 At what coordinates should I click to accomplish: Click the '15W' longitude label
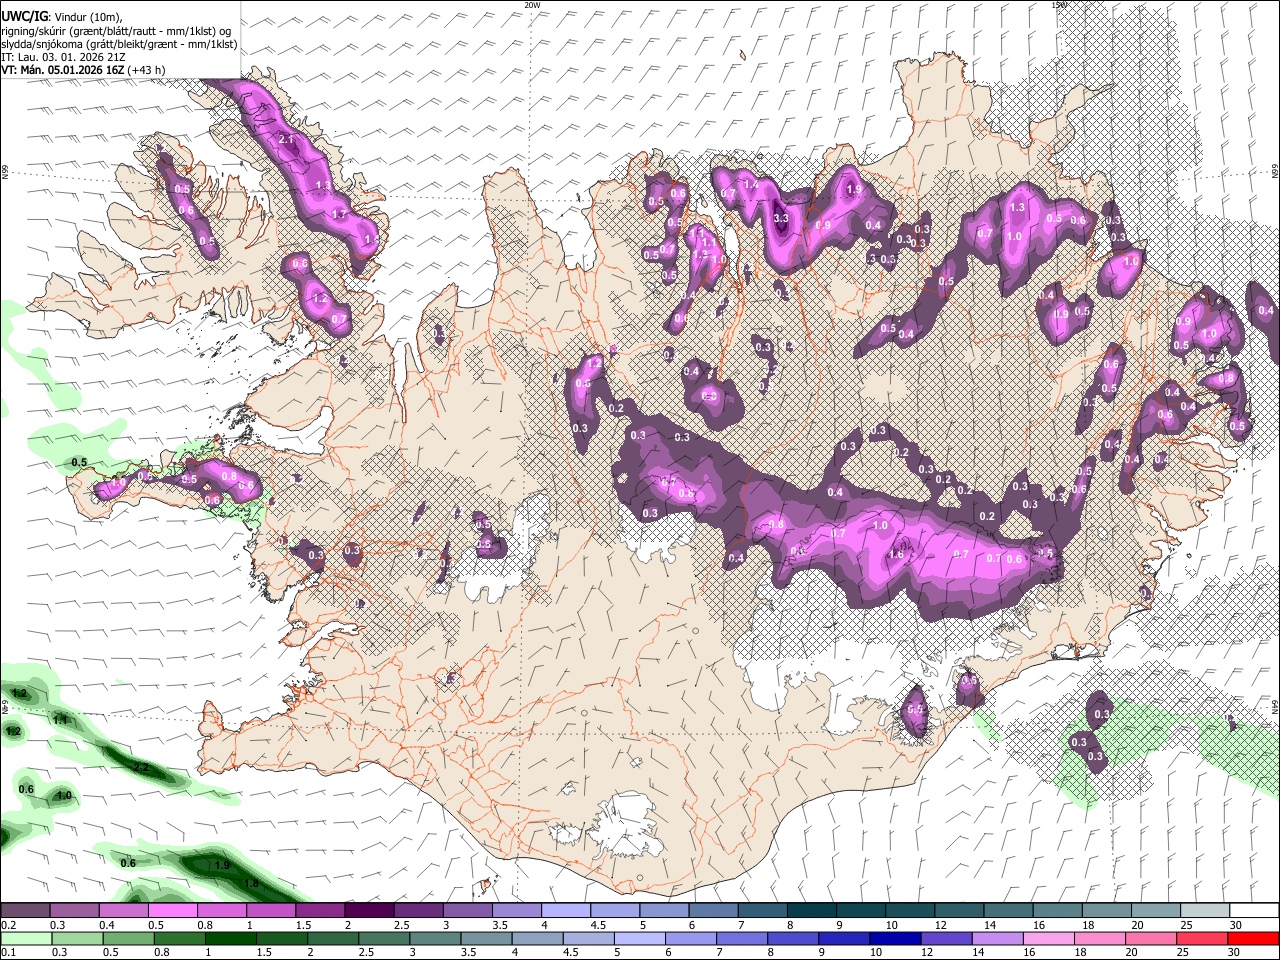pos(1059,5)
